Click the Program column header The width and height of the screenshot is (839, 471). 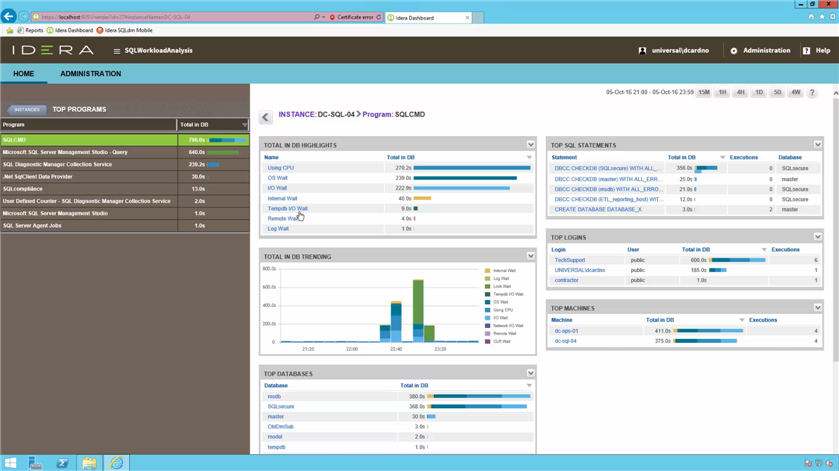88,125
